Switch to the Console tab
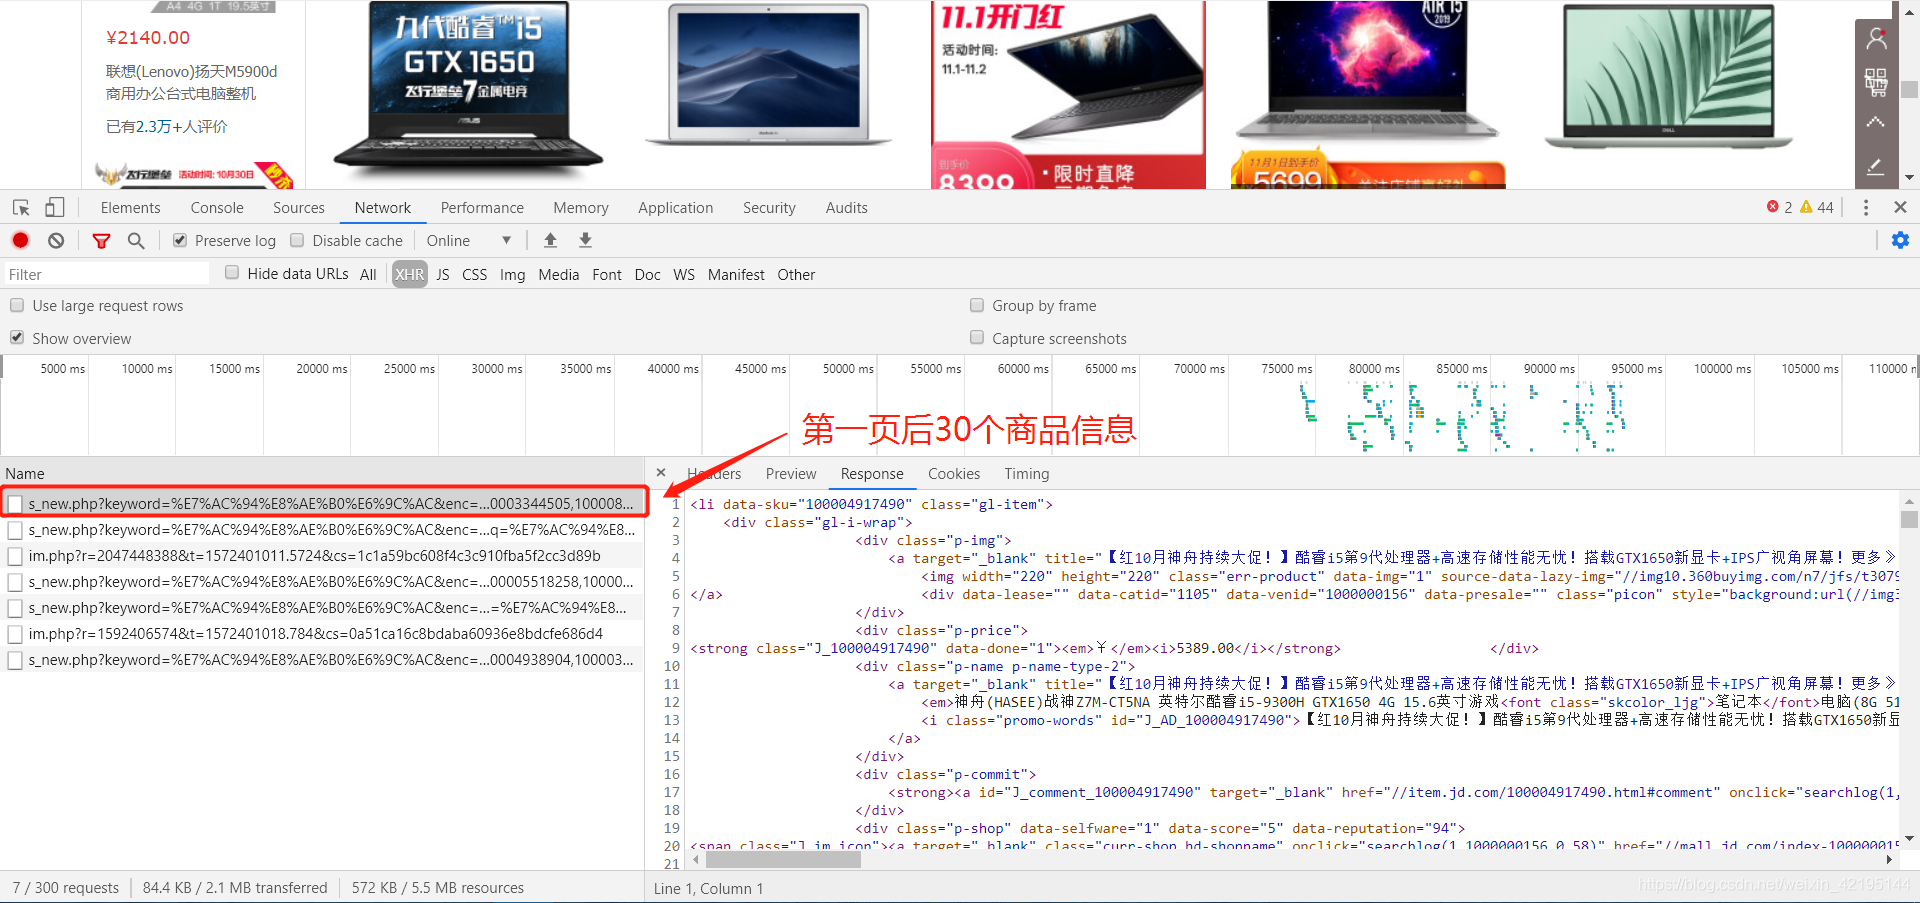Image resolution: width=1920 pixels, height=903 pixels. click(x=217, y=207)
